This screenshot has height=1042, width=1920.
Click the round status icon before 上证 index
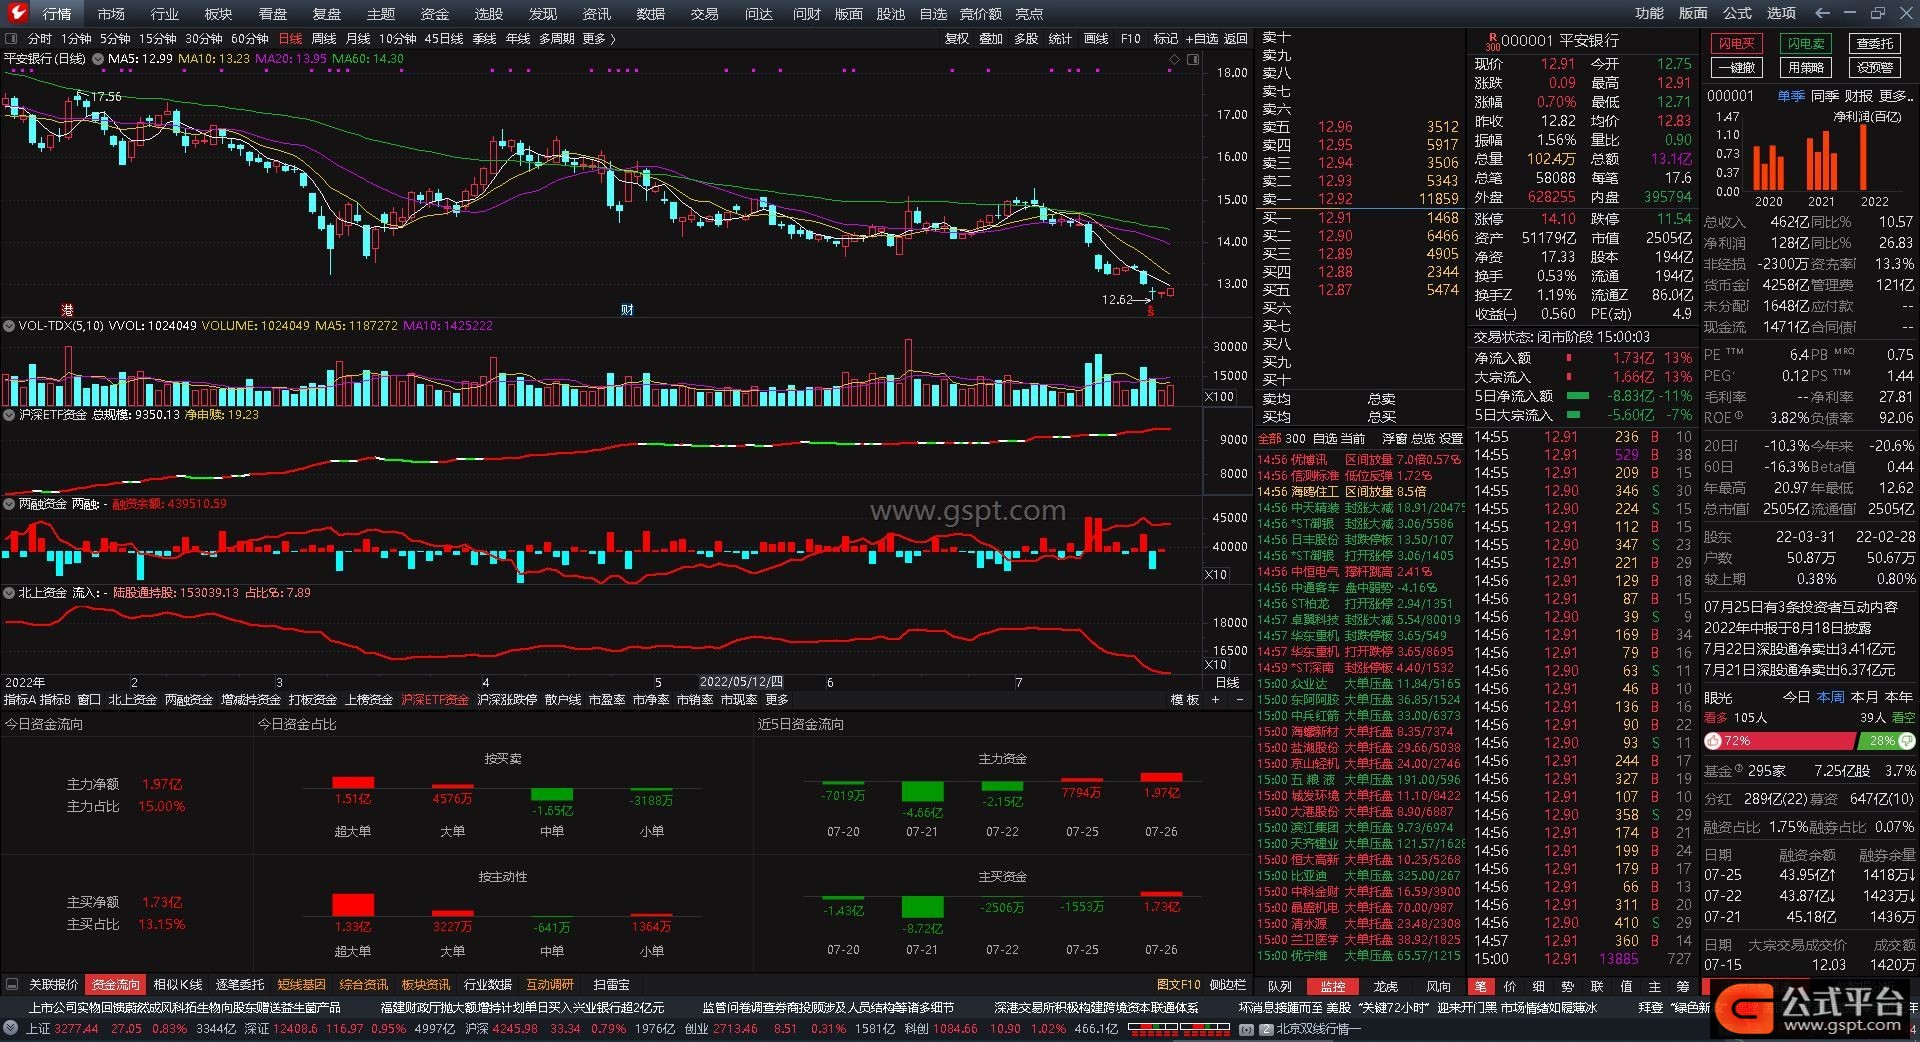pyautogui.click(x=11, y=1029)
